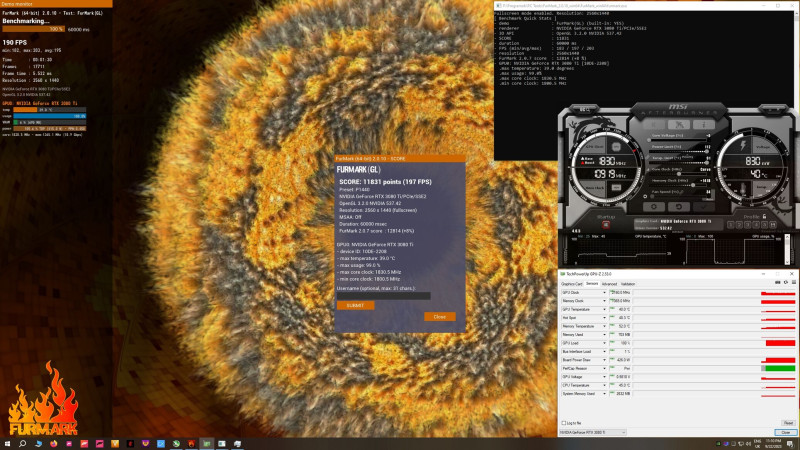The width and height of the screenshot is (800, 450).
Task: Click the Windows Start button
Action: 7,444
